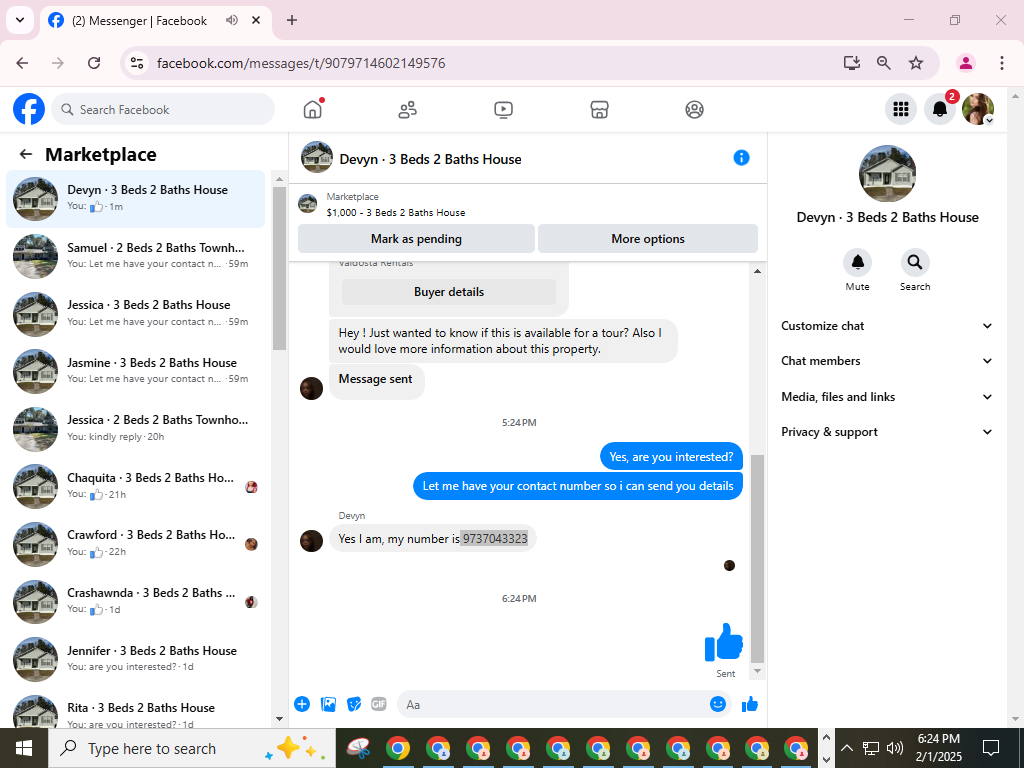
Task: Mute the conversation with the bell icon
Action: coord(857,263)
